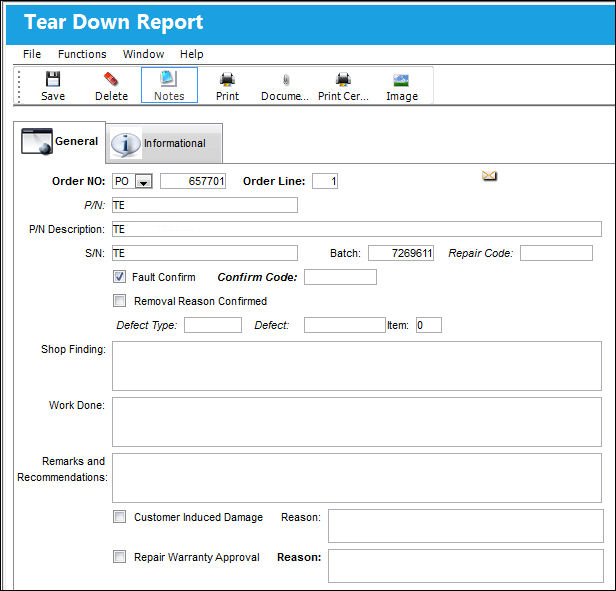Click the order number field 657701

pos(193,181)
